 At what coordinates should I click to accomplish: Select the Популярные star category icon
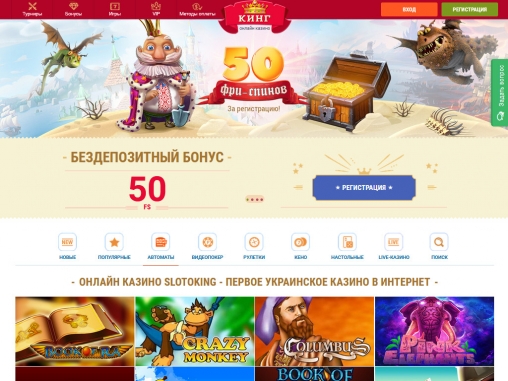114,242
